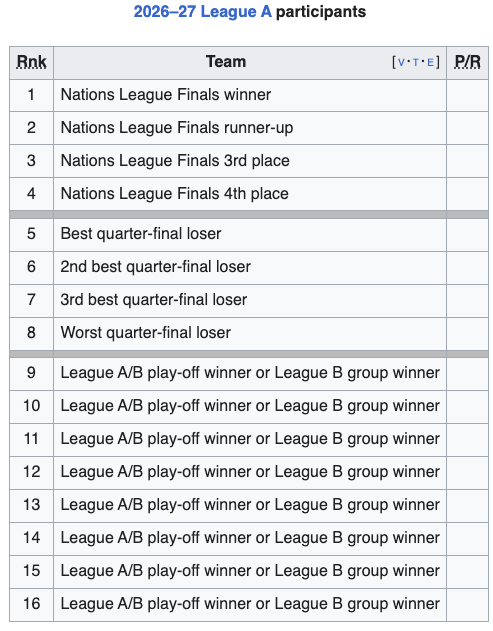
Task: Click rank 9 team cell
Action: pyautogui.click(x=250, y=373)
